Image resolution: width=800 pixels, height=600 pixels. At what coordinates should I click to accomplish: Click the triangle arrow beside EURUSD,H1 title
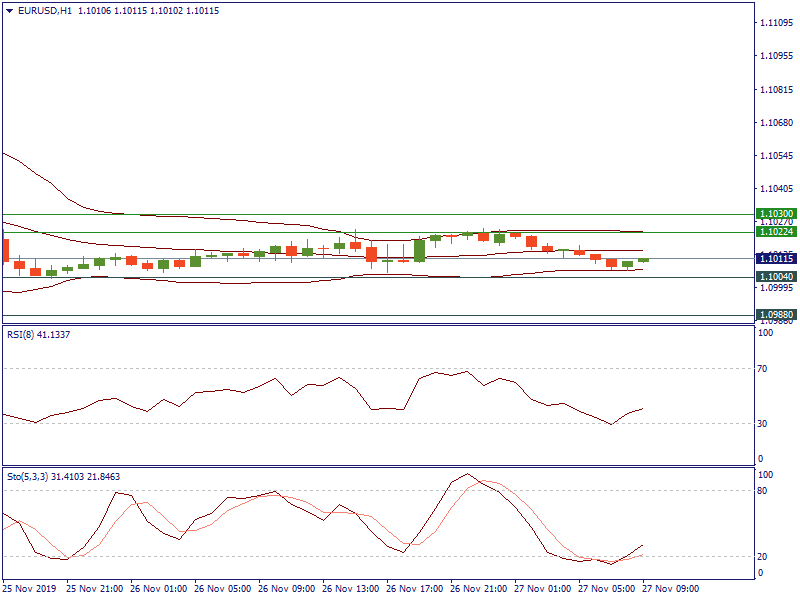click(x=9, y=11)
